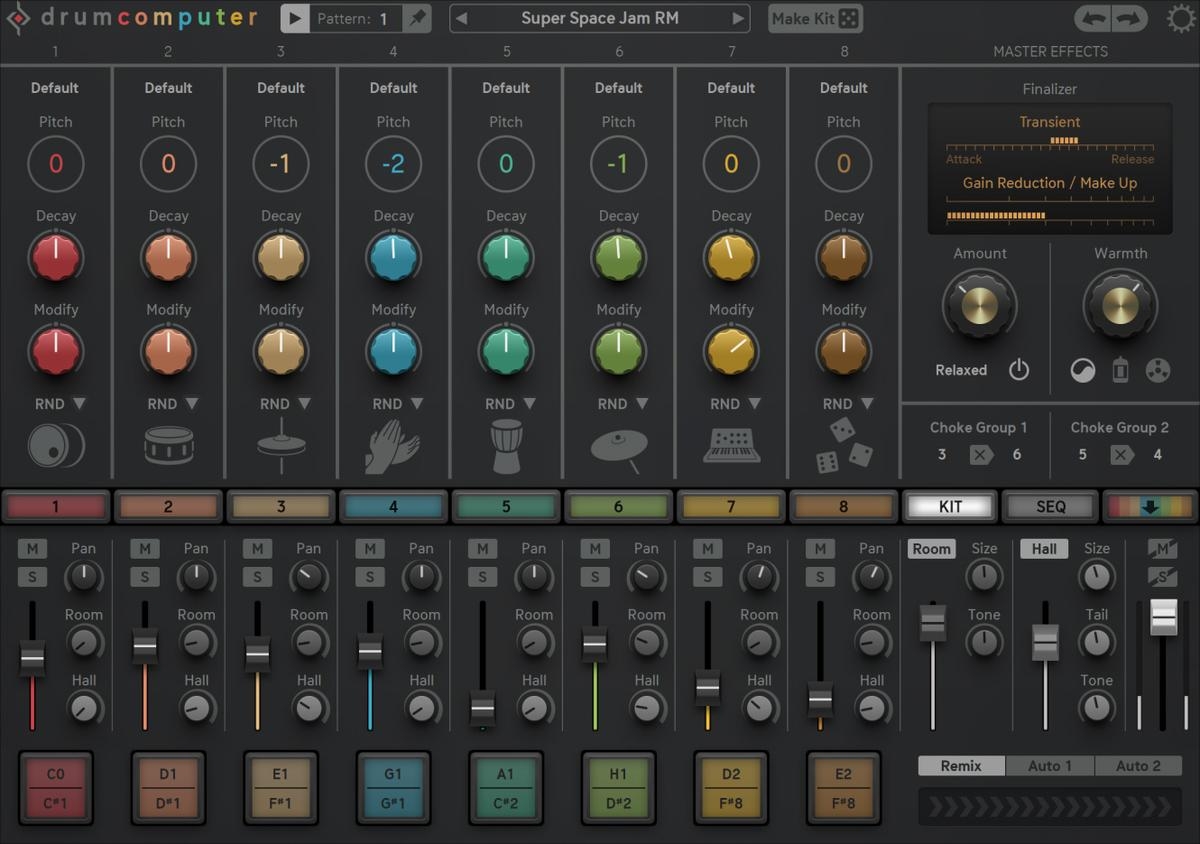Viewport: 1200px width, 844px height.
Task: Click the clapping hands icon on channel 4
Action: pyautogui.click(x=393, y=446)
